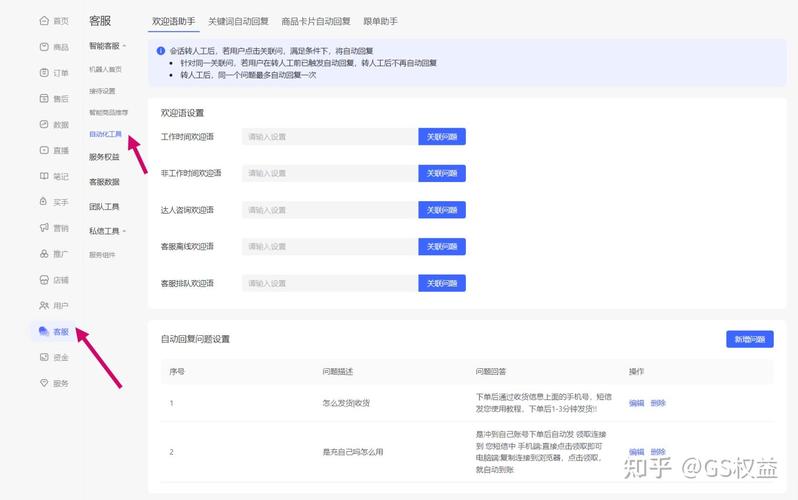Image resolution: width=798 pixels, height=500 pixels.
Task: Click 删除 link for 是充自己吗怎么用 row
Action: point(658,452)
